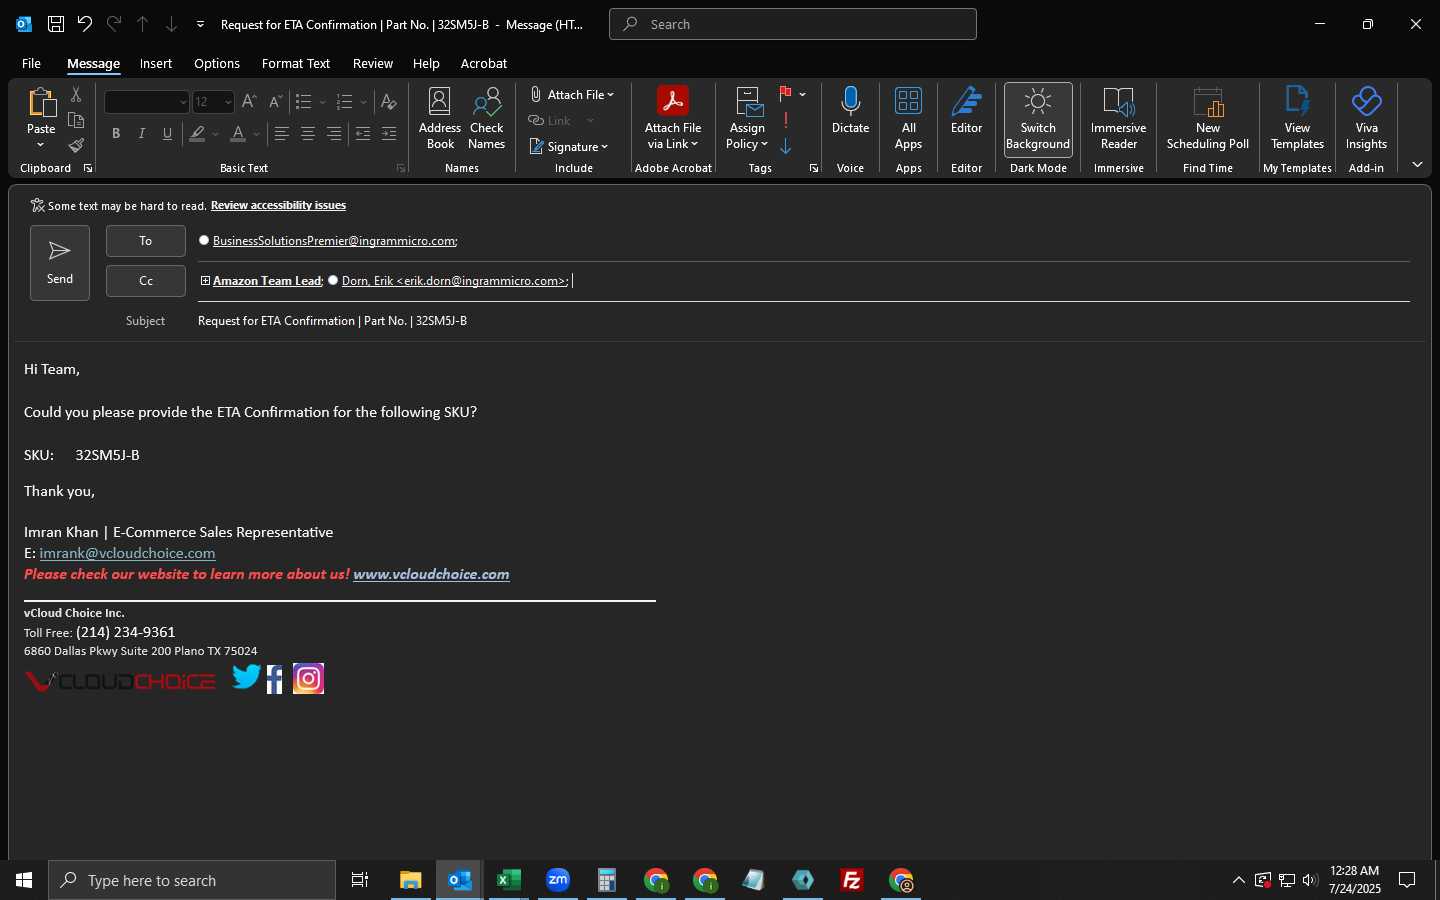Screen dimensions: 1440x900
Task: Copy selection with the Copy icon
Action: [x=75, y=120]
